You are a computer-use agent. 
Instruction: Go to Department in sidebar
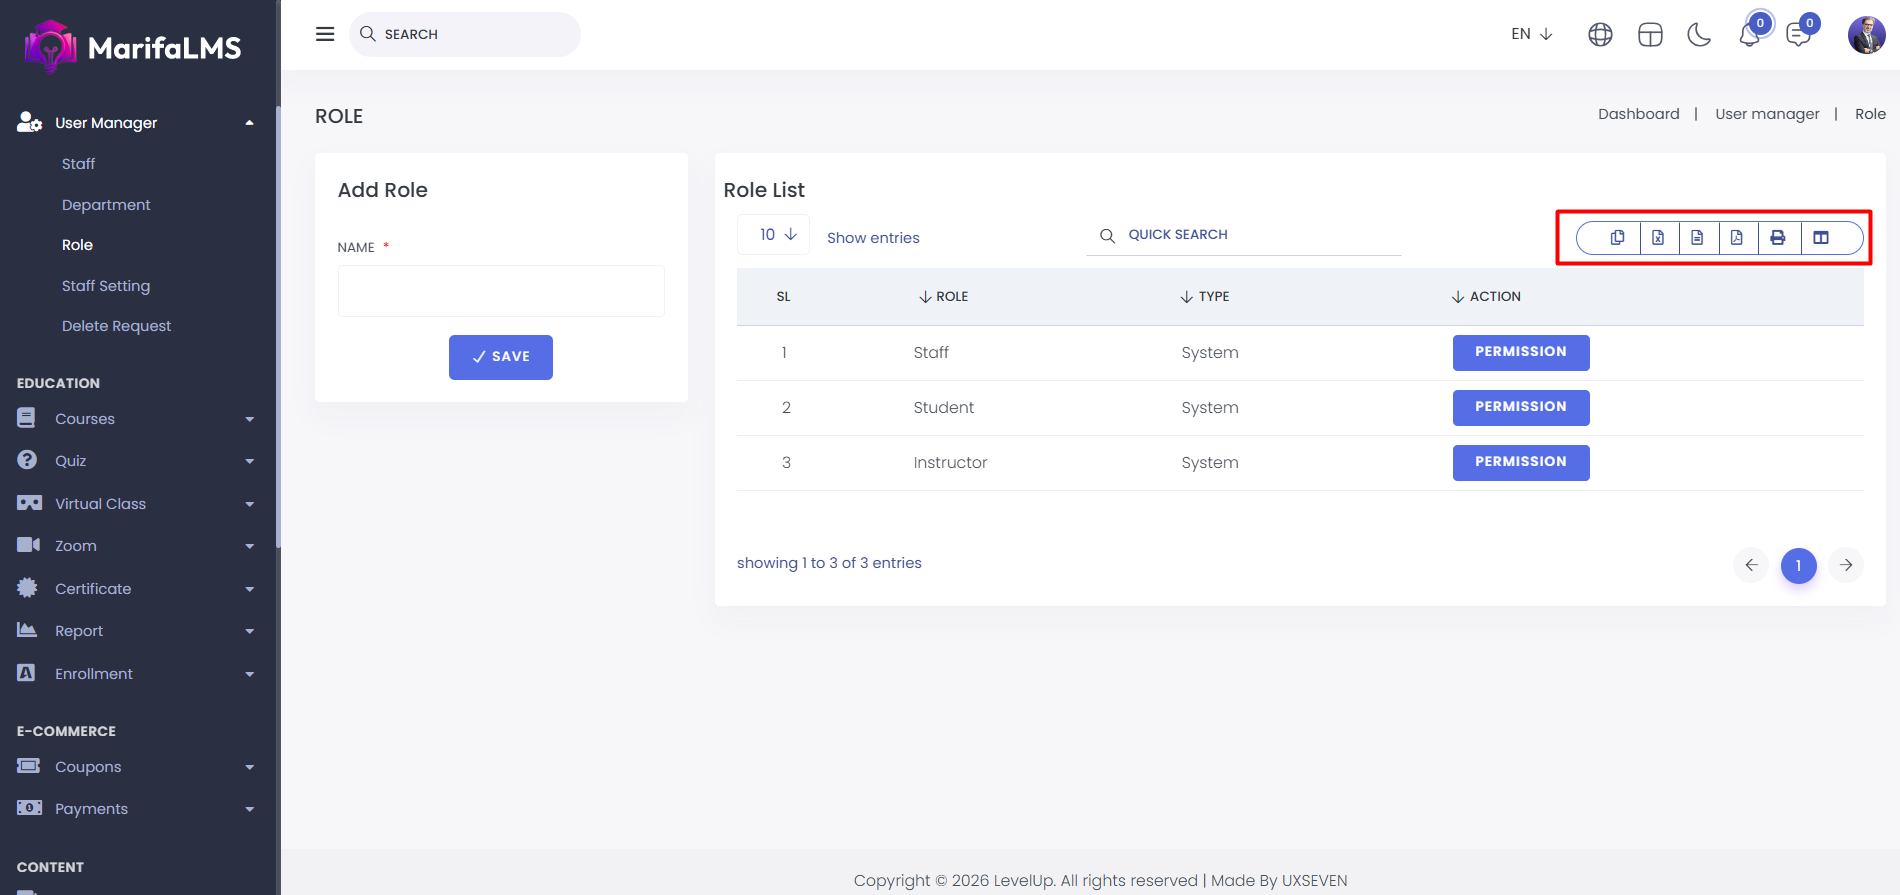[106, 205]
